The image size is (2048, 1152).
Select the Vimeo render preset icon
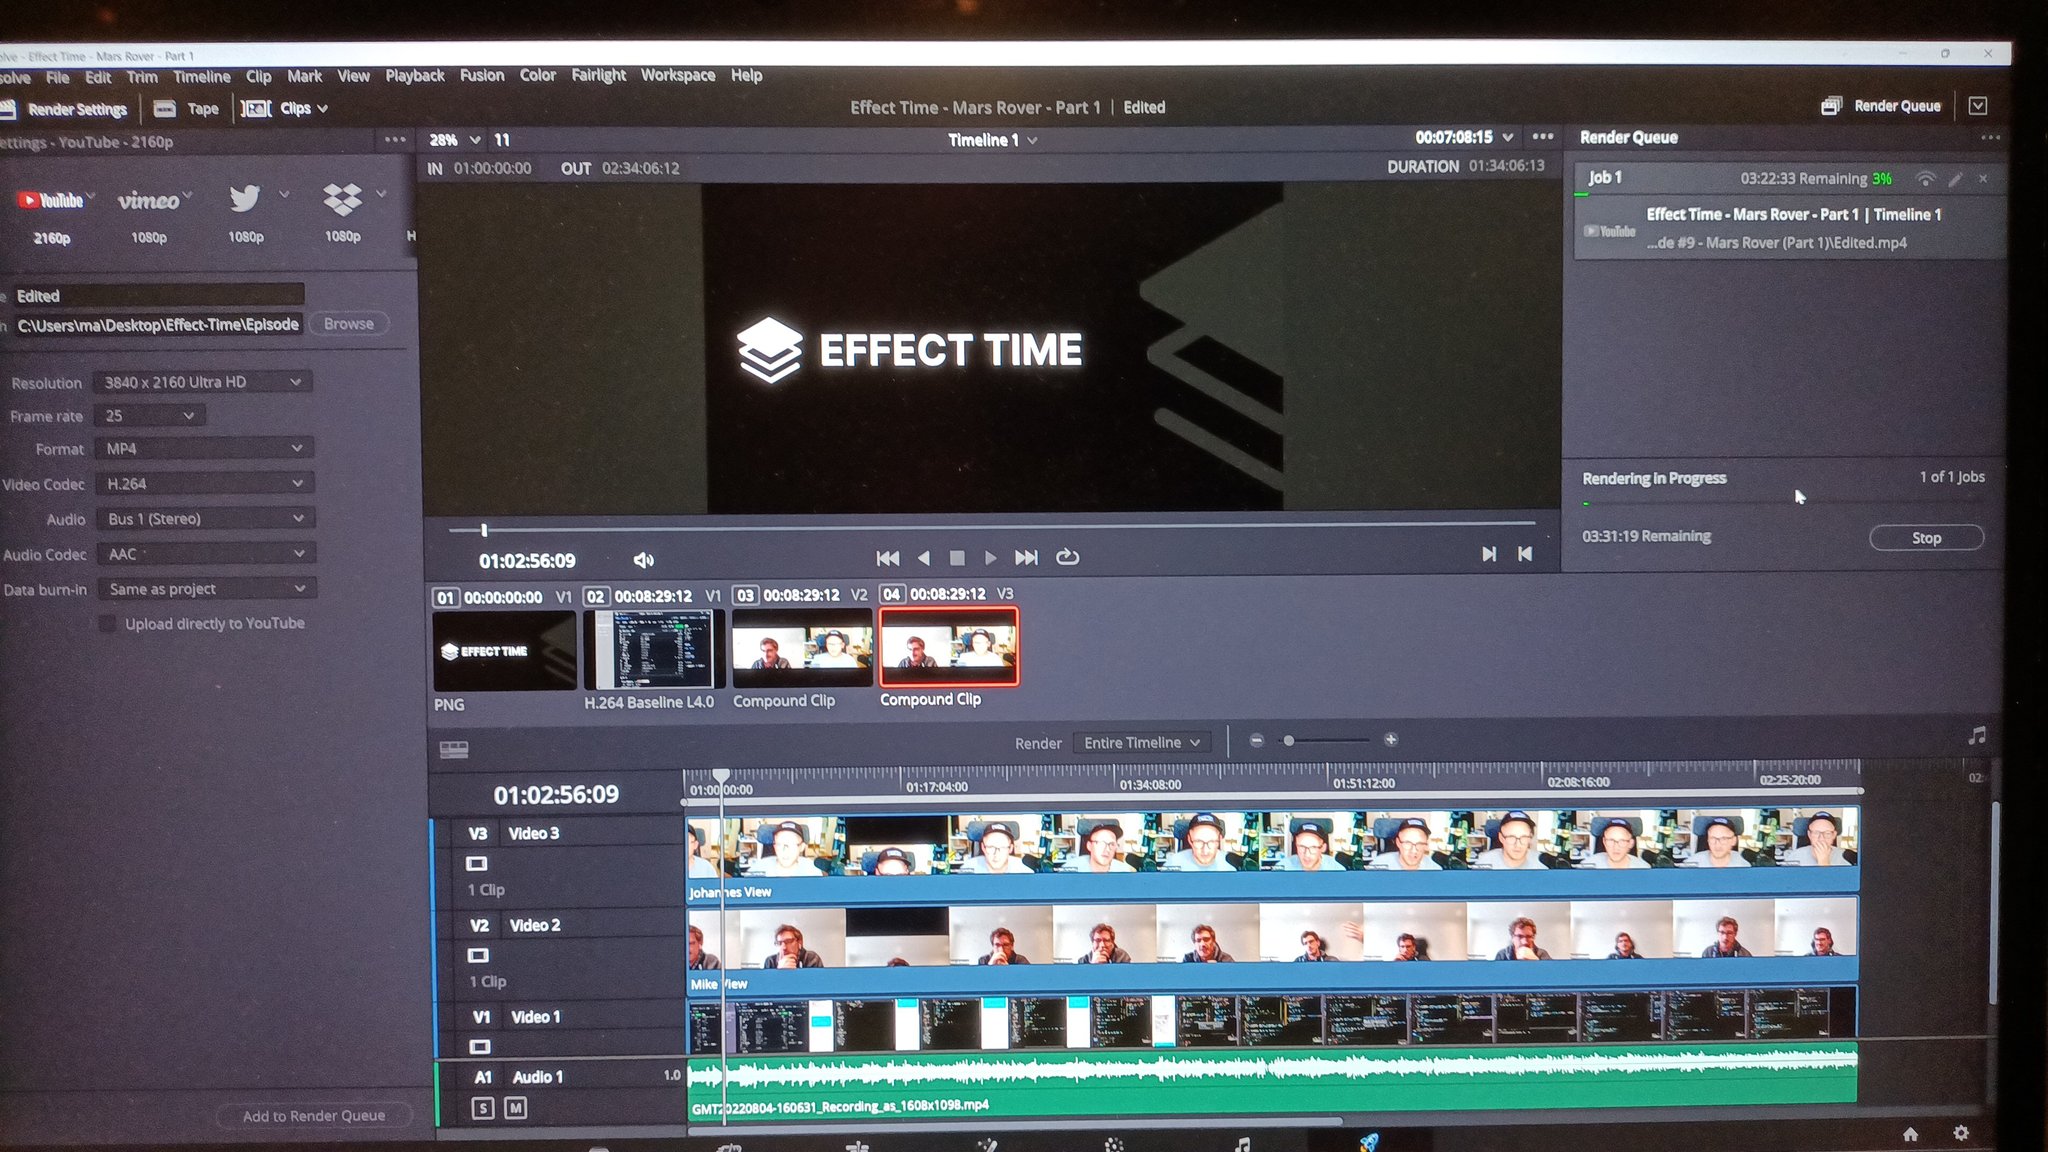(149, 199)
